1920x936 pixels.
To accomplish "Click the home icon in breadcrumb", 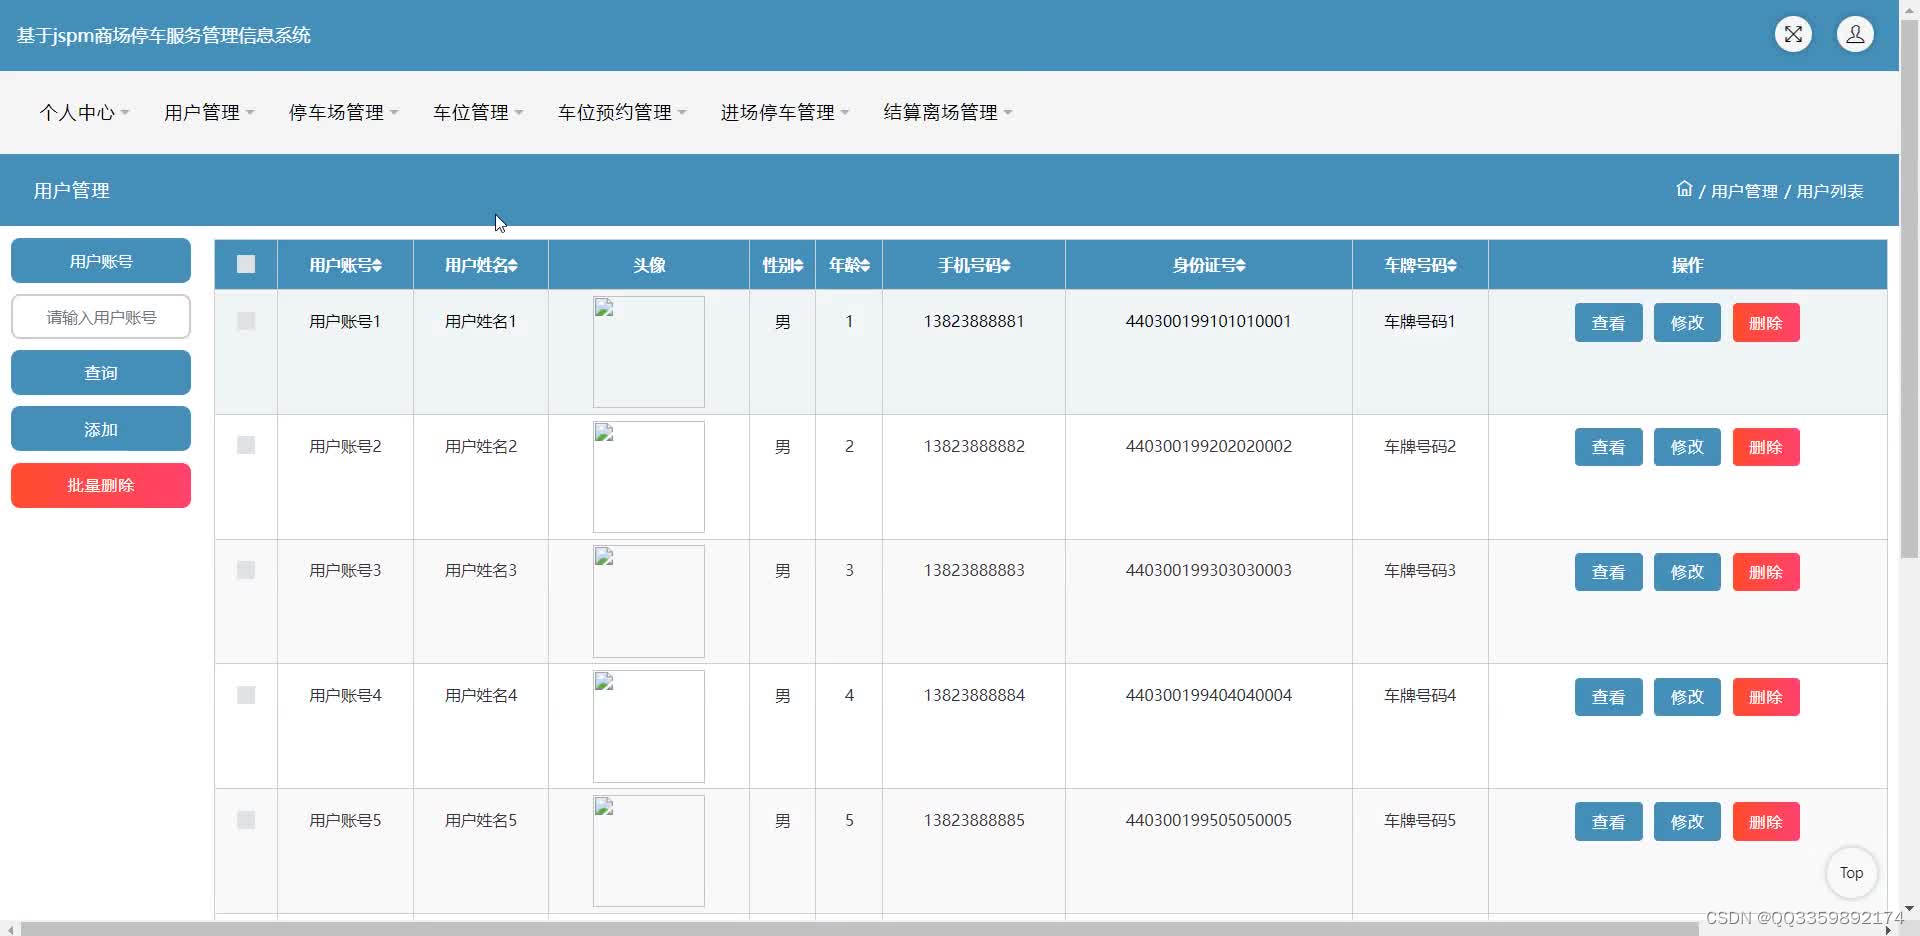I will coord(1684,189).
